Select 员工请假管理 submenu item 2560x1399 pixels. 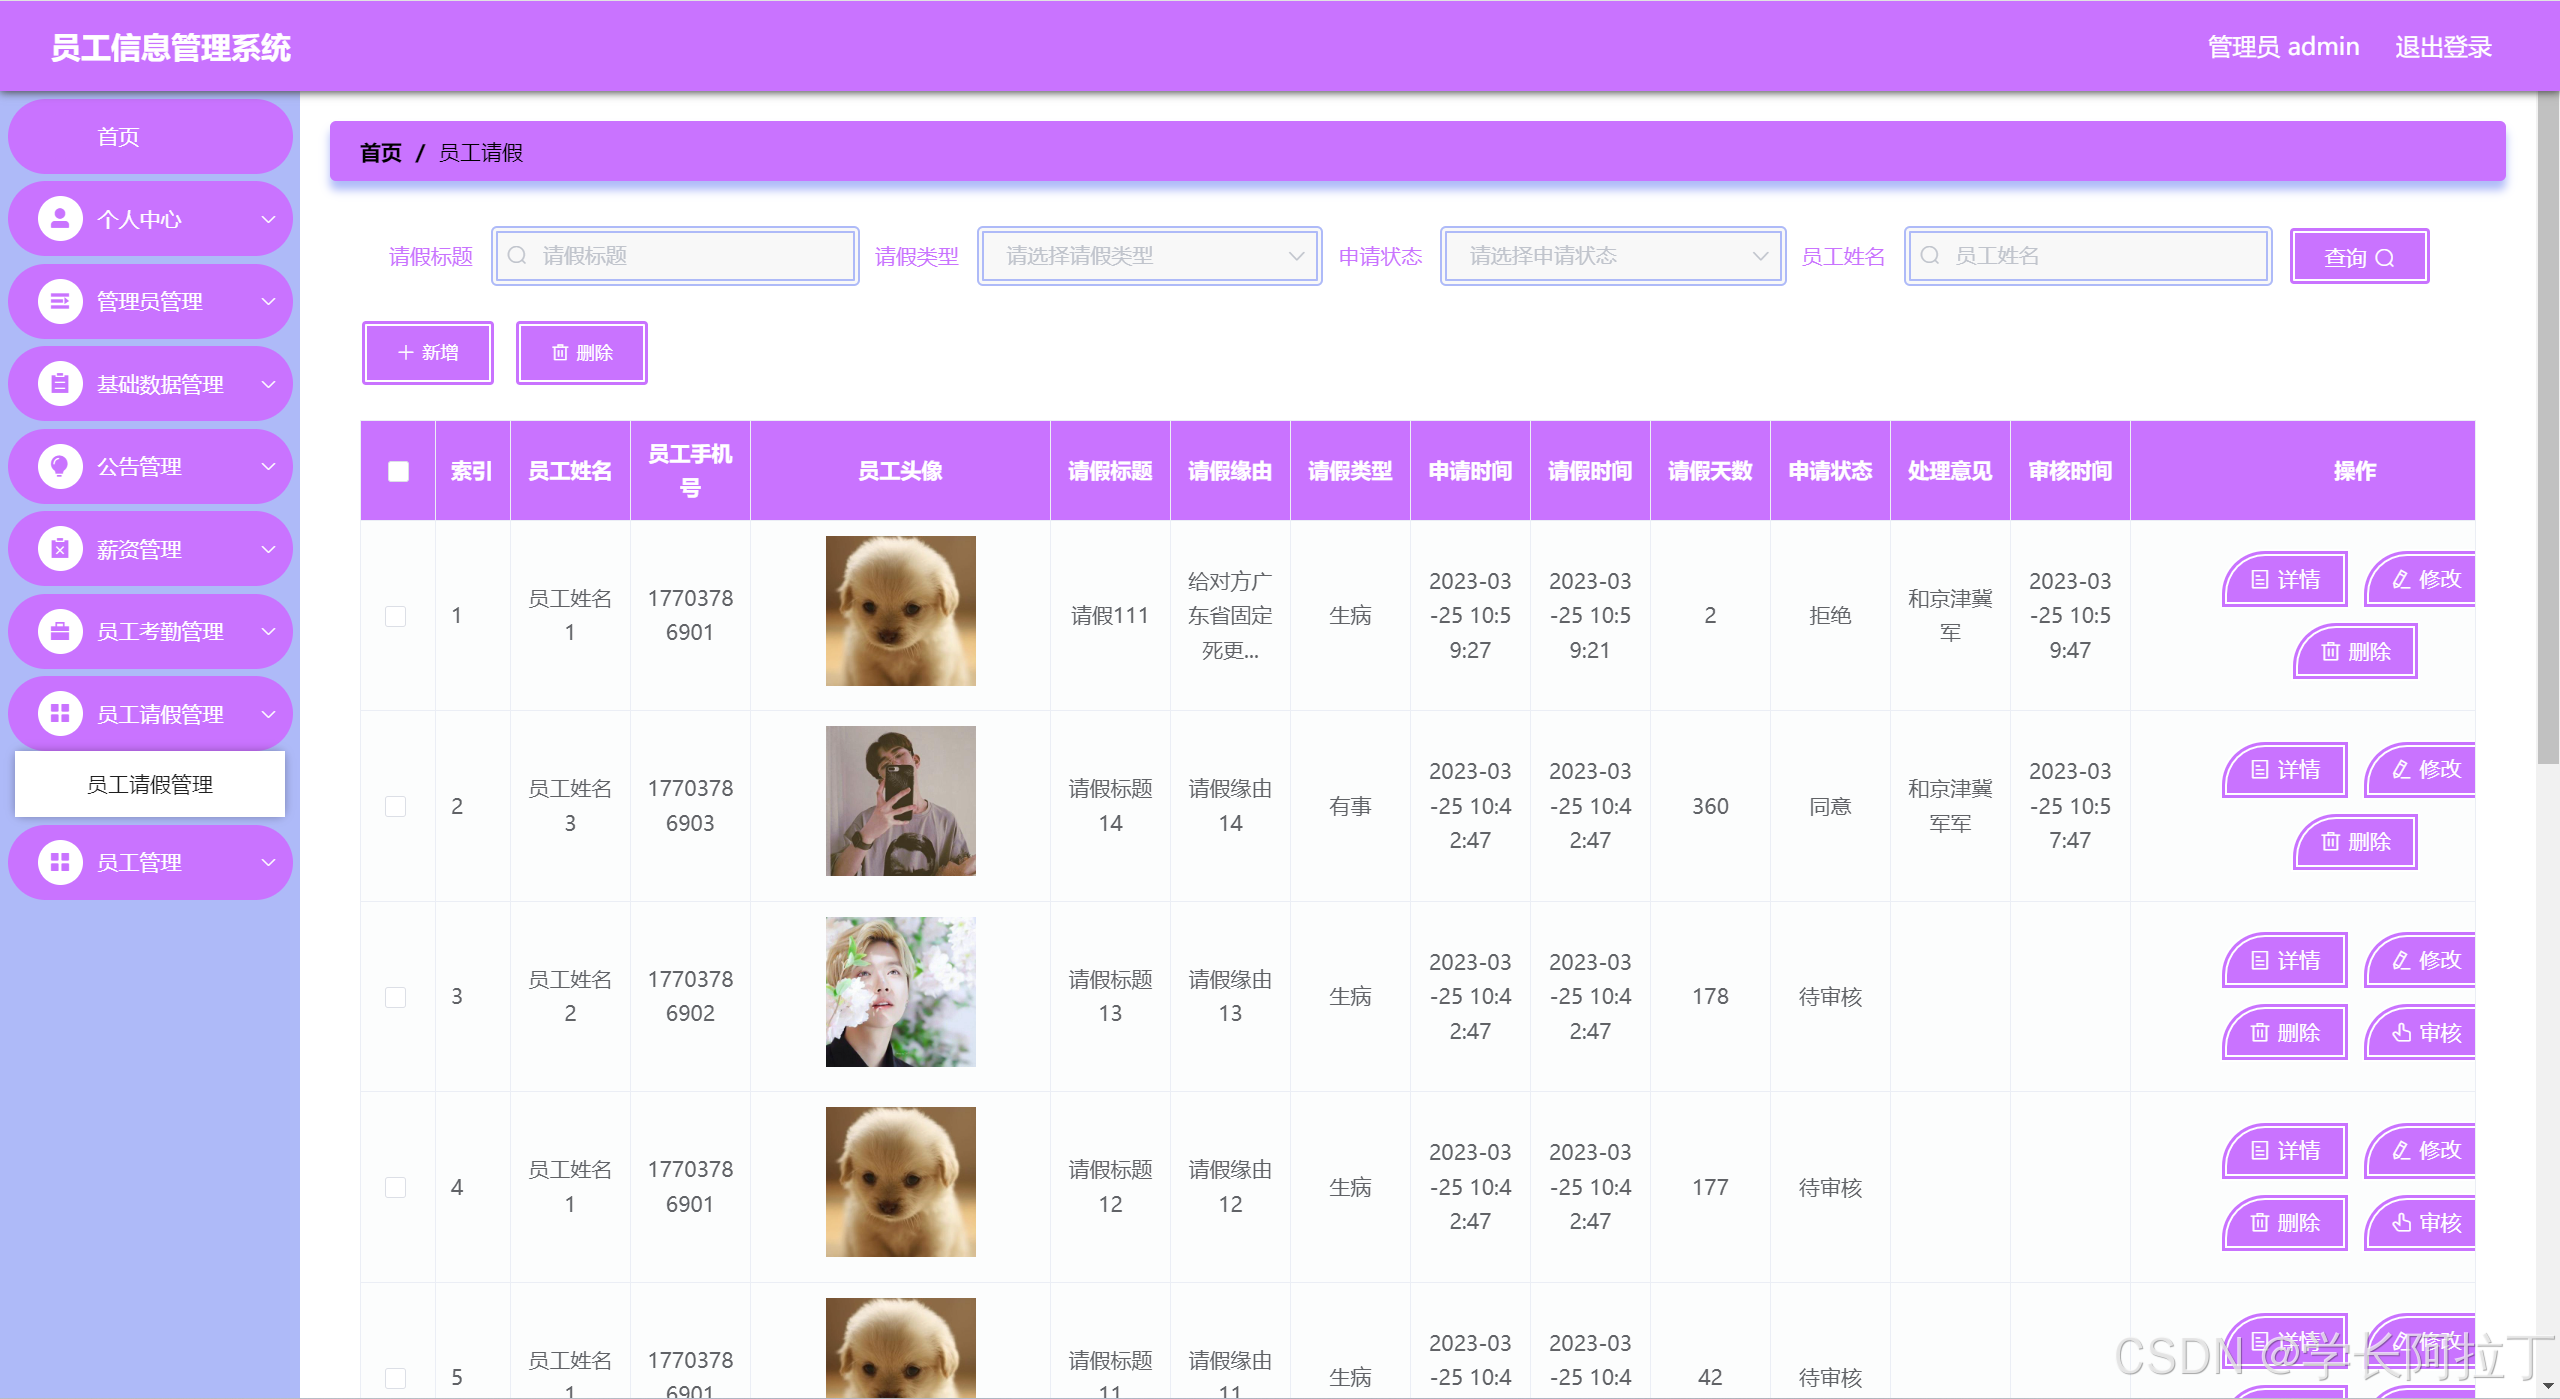coord(150,785)
